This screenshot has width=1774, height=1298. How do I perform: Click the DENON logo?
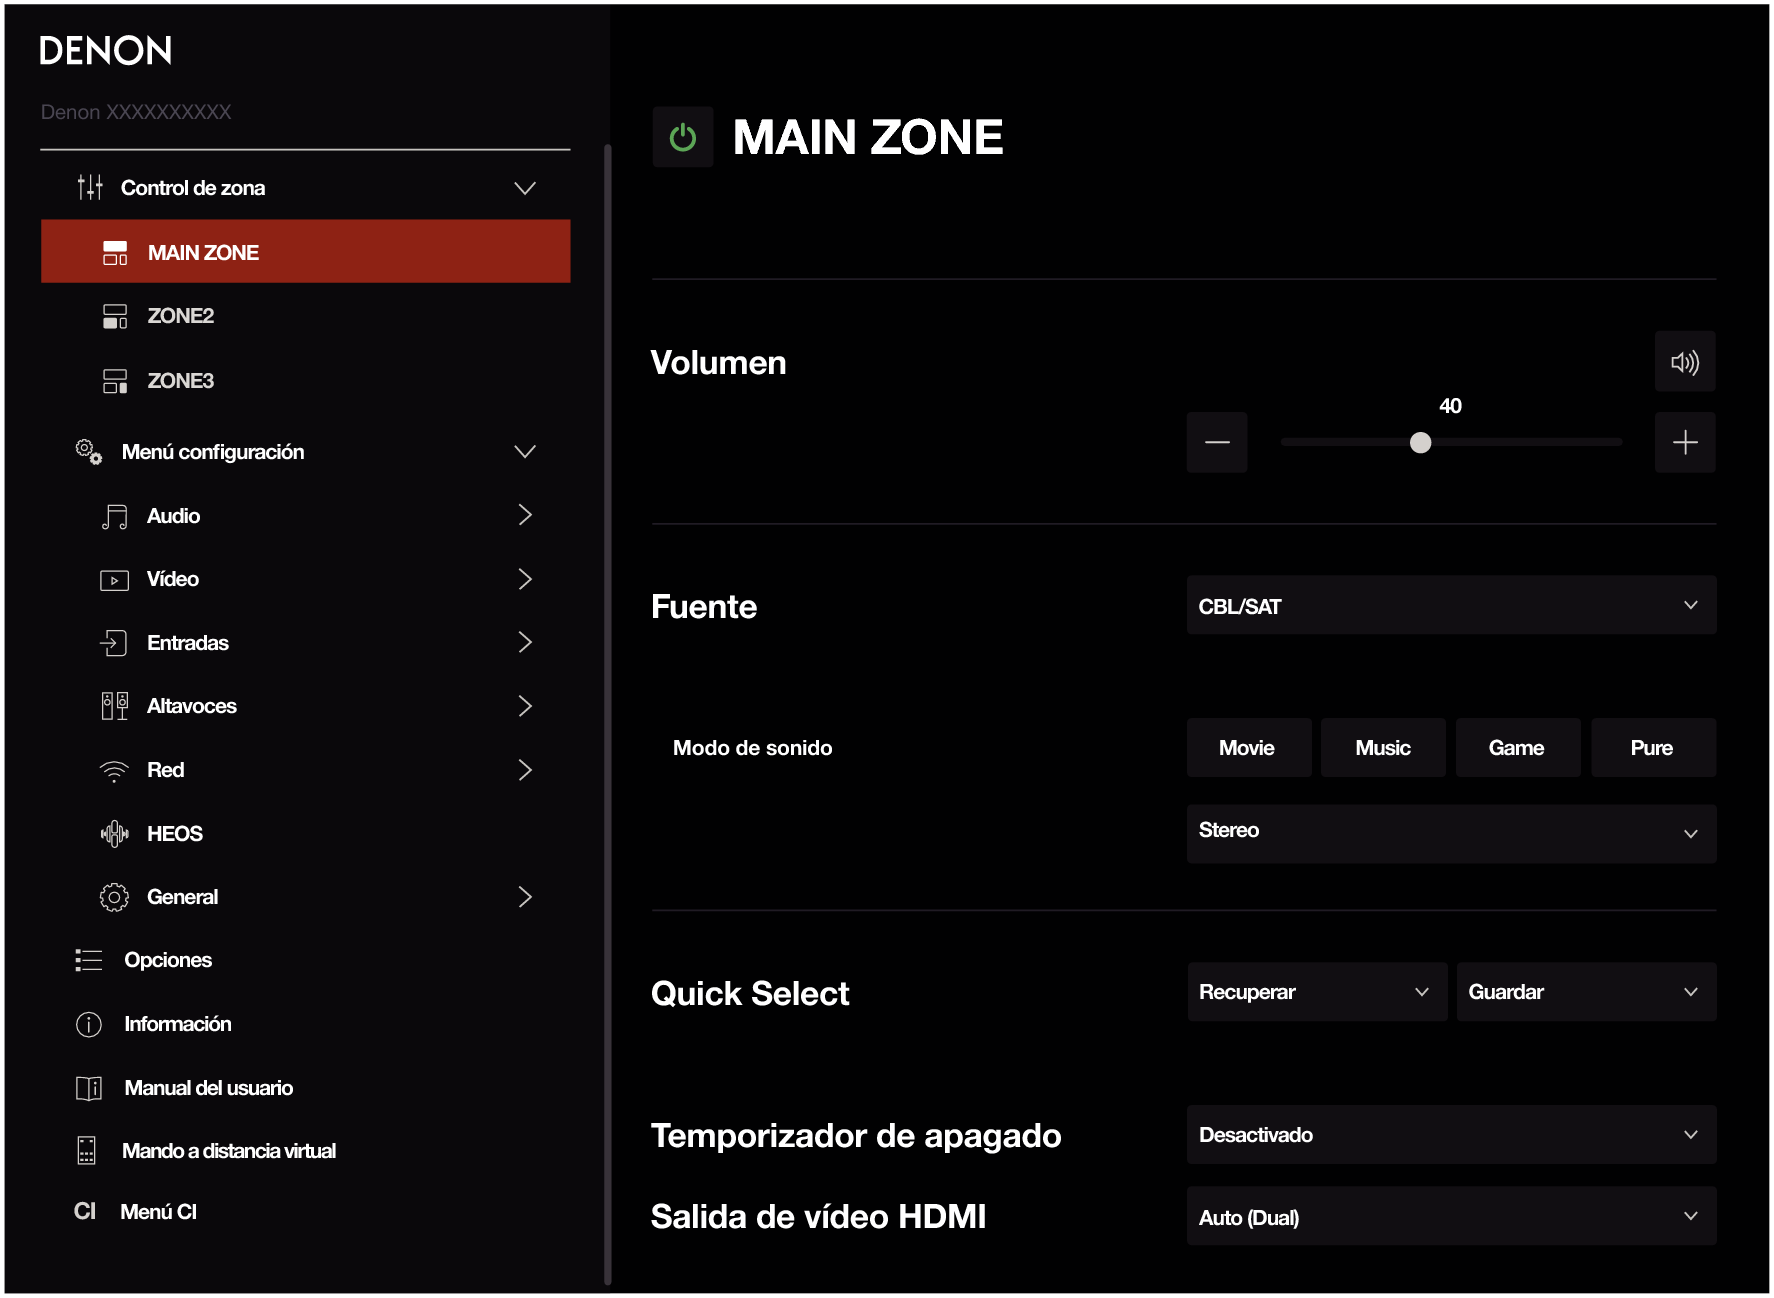106,50
